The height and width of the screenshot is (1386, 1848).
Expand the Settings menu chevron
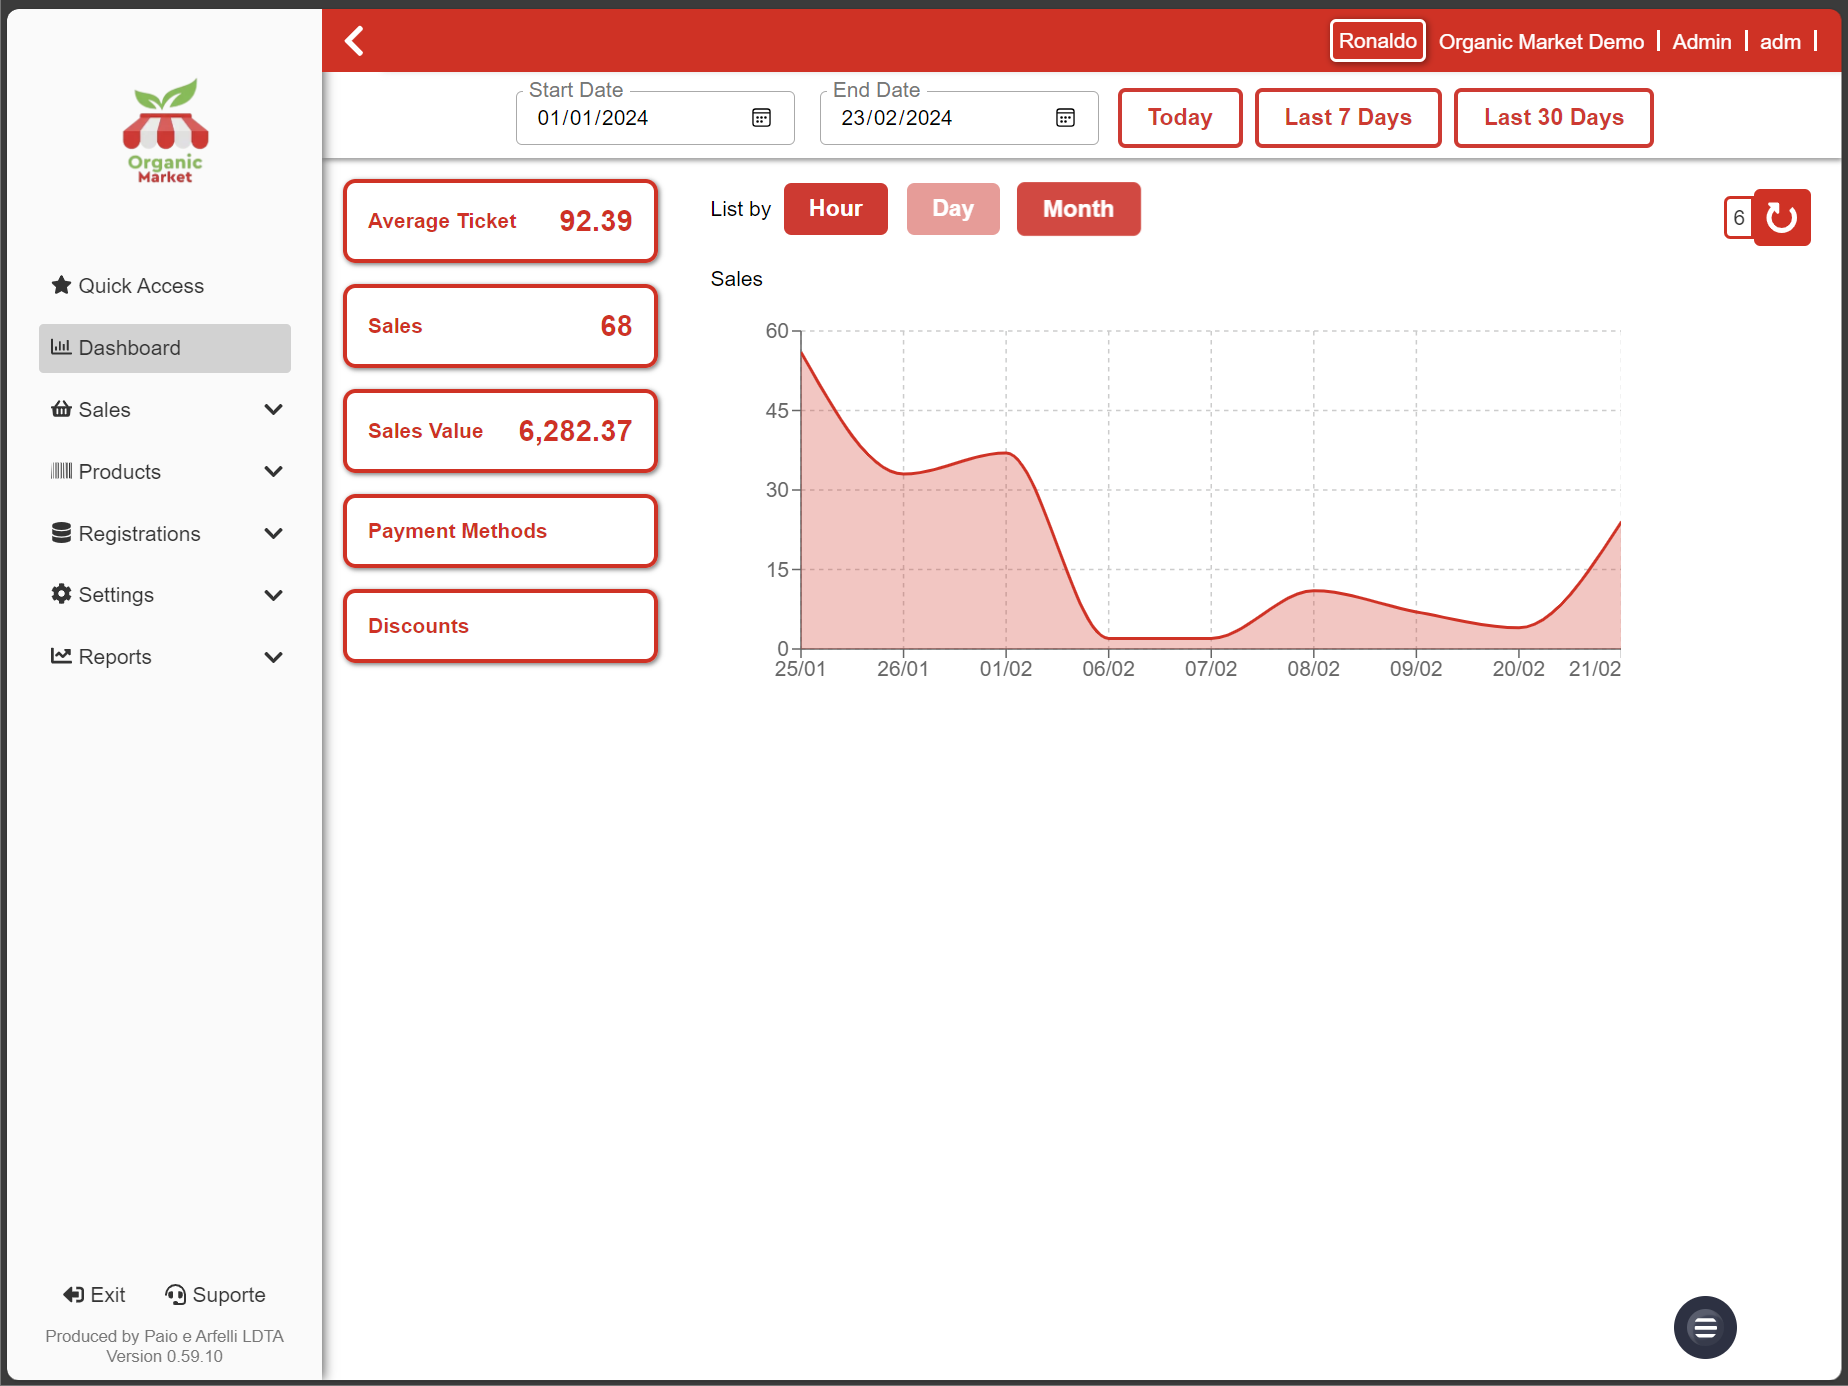tap(273, 595)
